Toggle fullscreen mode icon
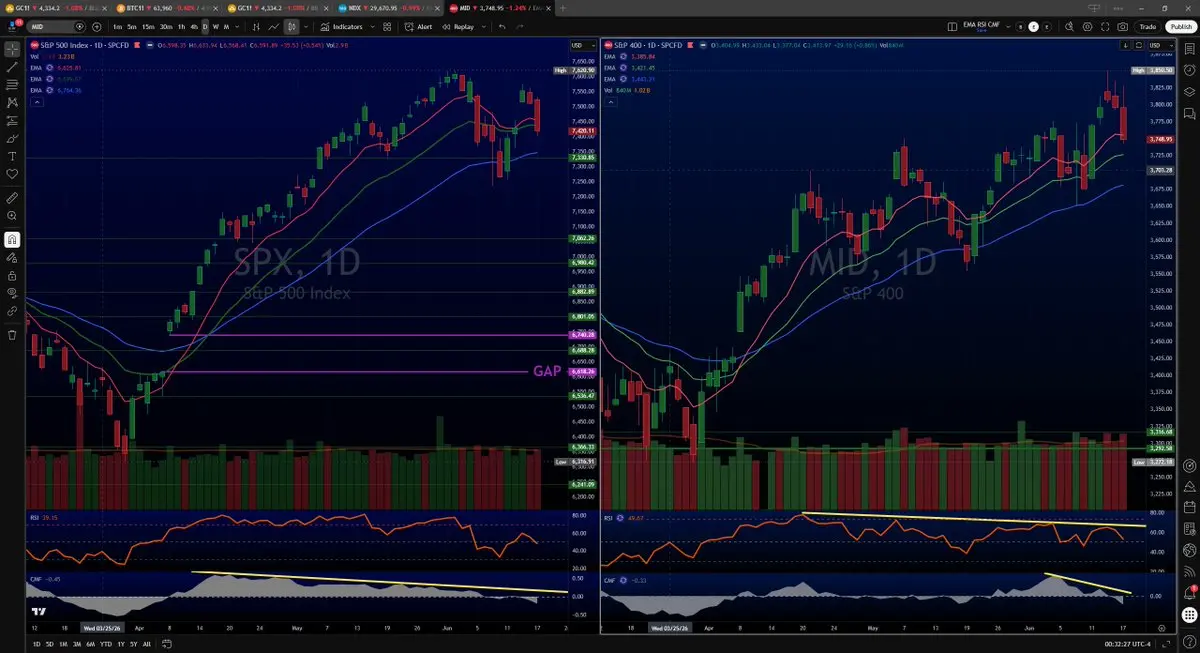1200x653 pixels. [1105, 27]
